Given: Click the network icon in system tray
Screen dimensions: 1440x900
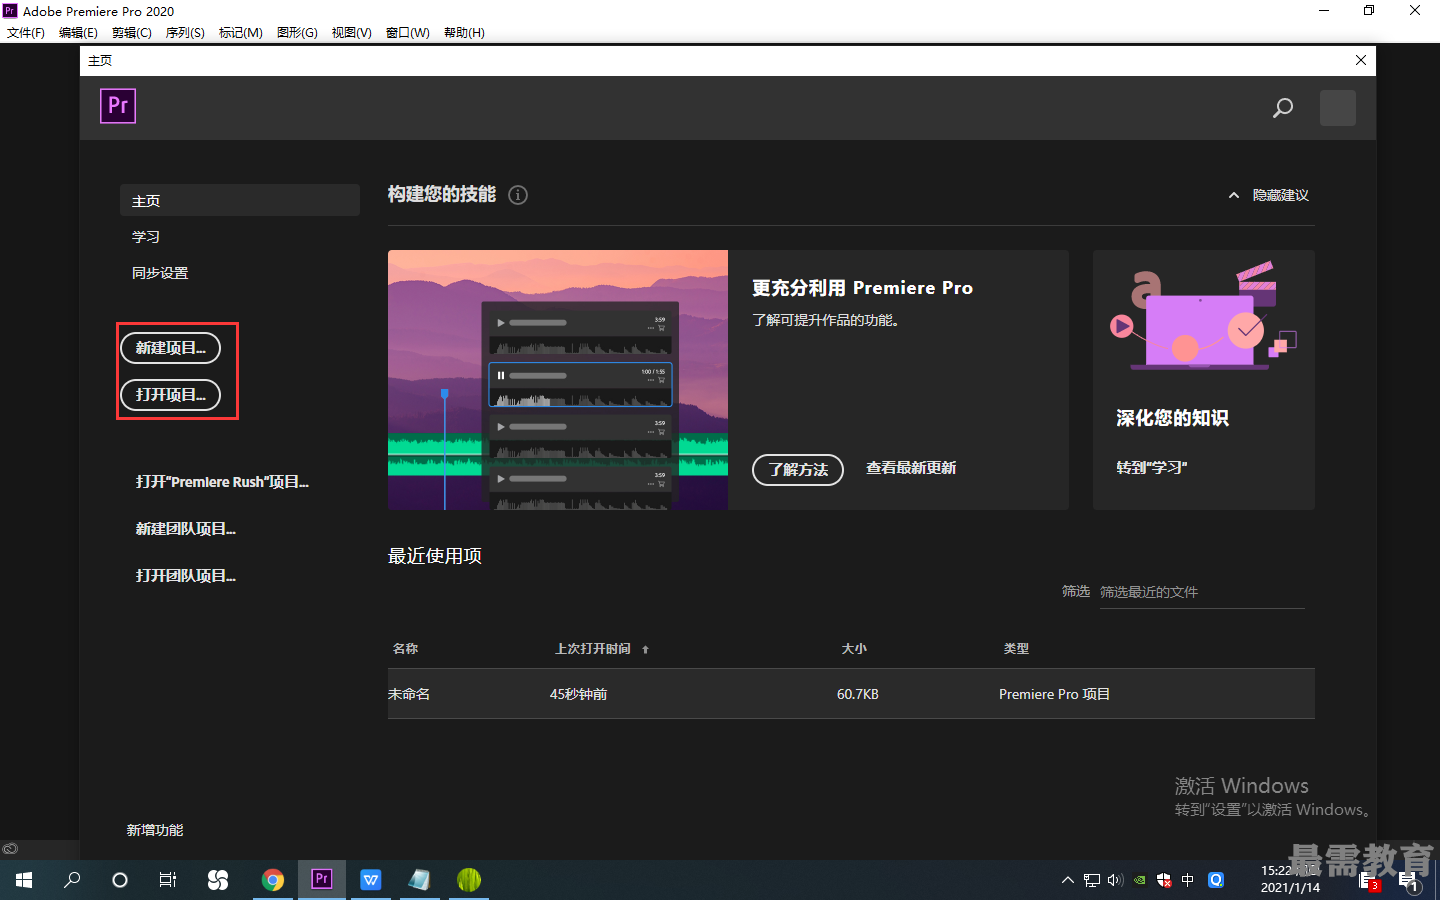Looking at the screenshot, I should pos(1092,880).
